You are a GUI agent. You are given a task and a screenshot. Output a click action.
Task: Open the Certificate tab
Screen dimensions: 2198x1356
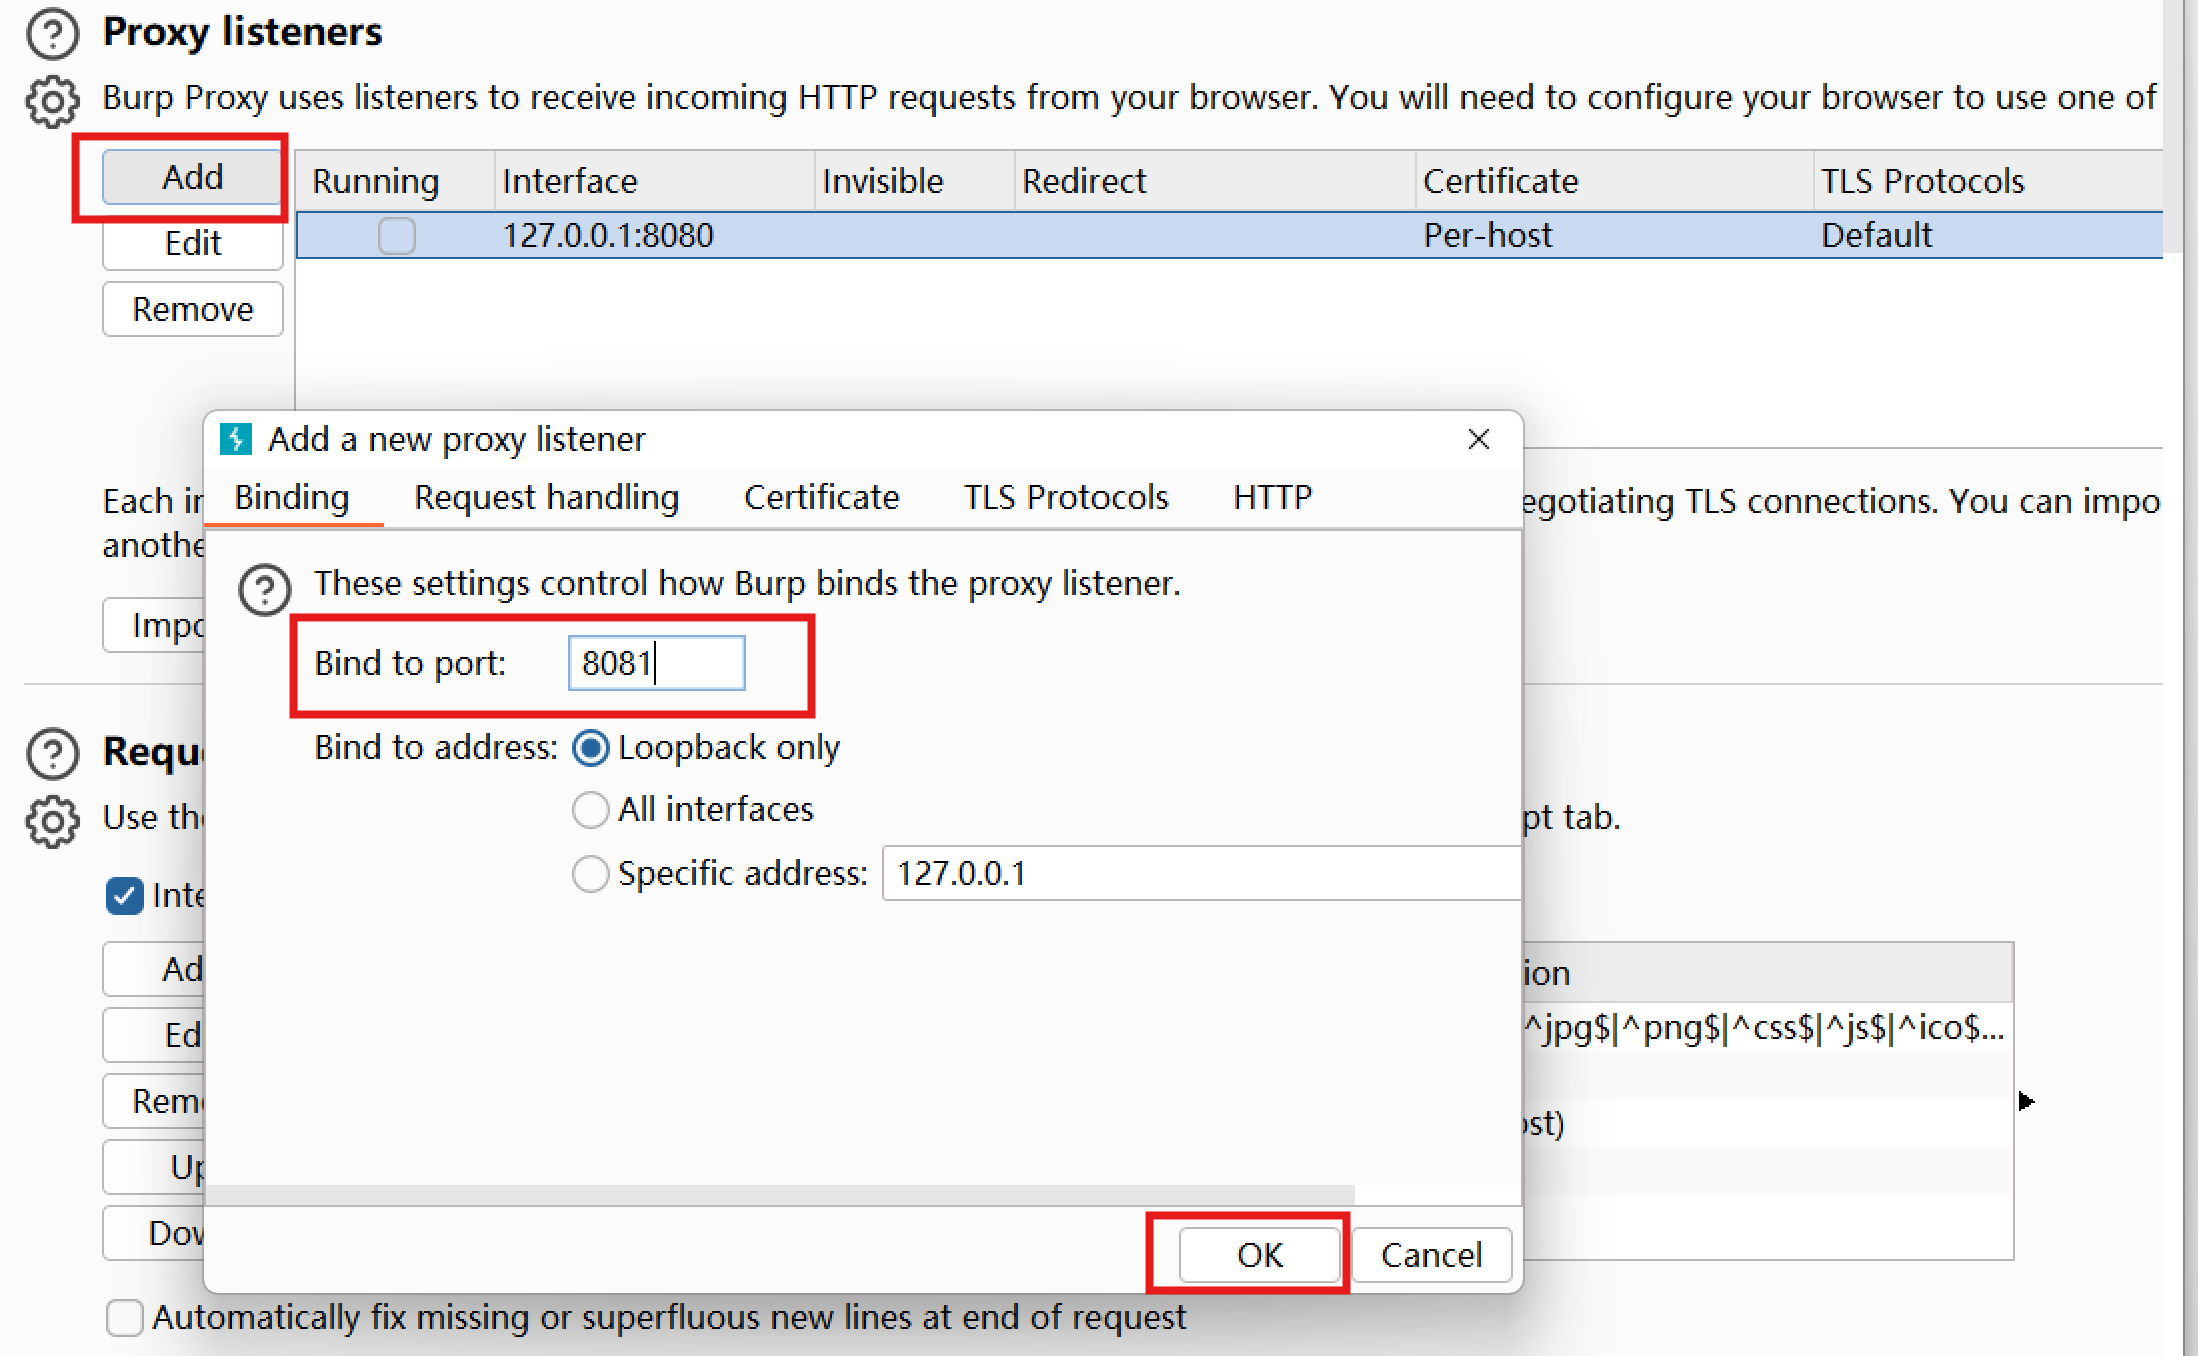[x=821, y=497]
